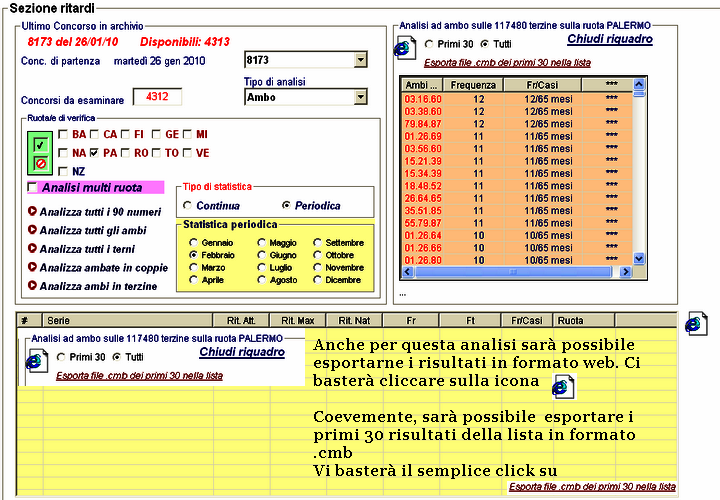
Task: Enable the BA wheel checkbox
Action: pyautogui.click(x=64, y=134)
